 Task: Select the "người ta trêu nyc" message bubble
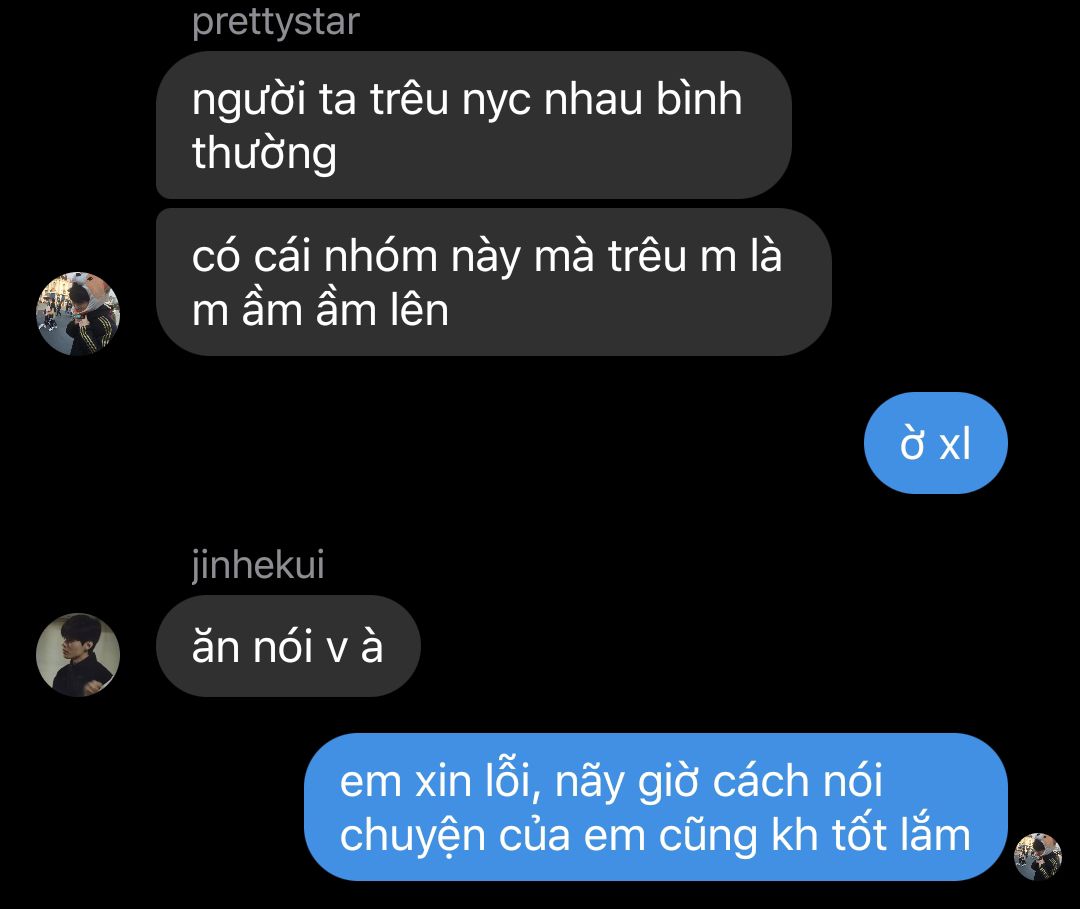click(473, 125)
